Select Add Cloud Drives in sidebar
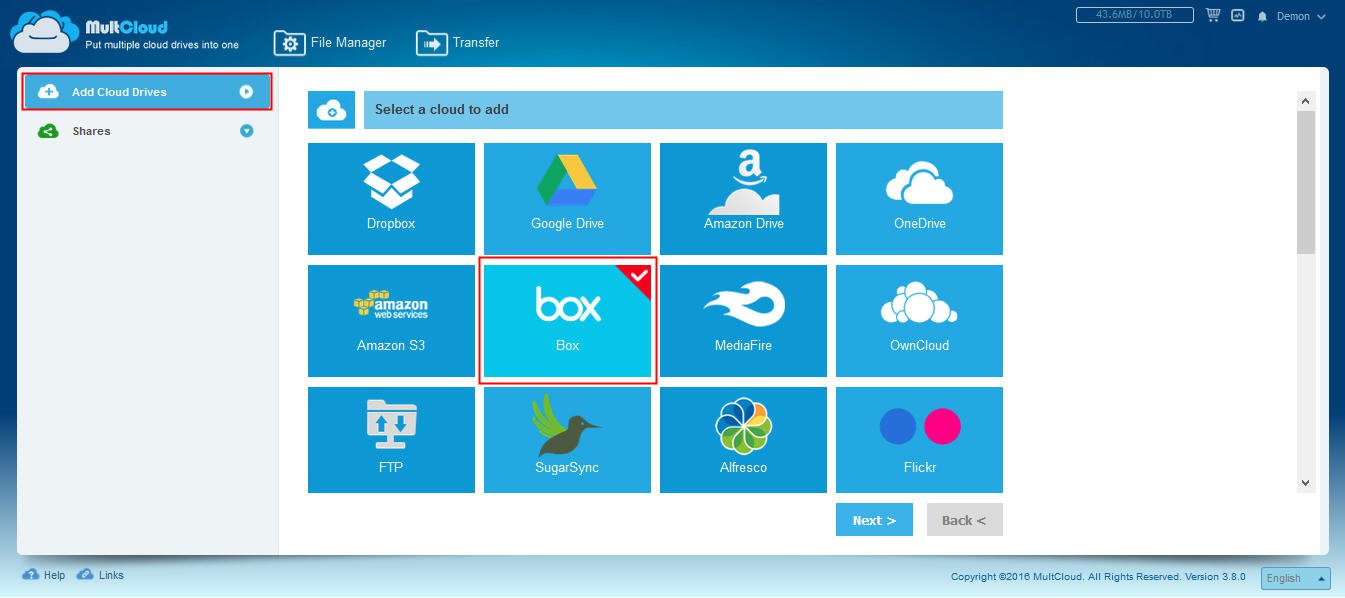Viewport: 1345px width, 598px height. [x=147, y=92]
